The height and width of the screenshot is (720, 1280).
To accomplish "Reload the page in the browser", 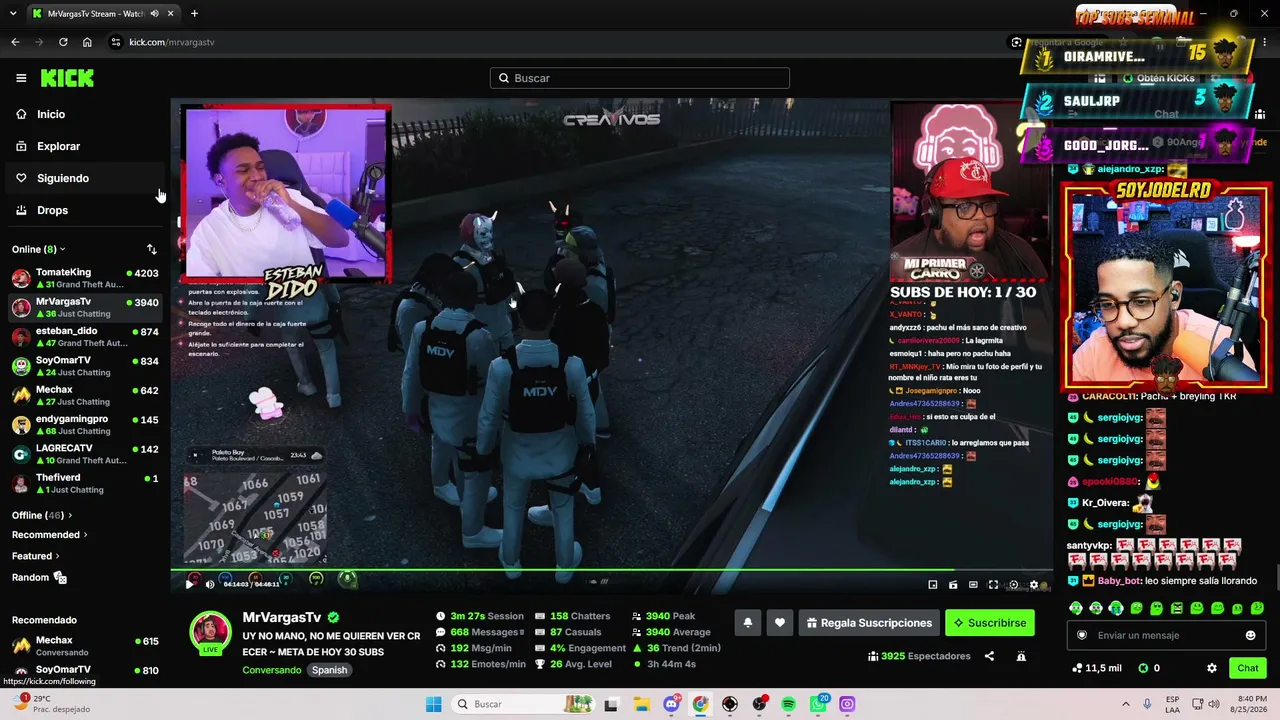I will point(63,42).
